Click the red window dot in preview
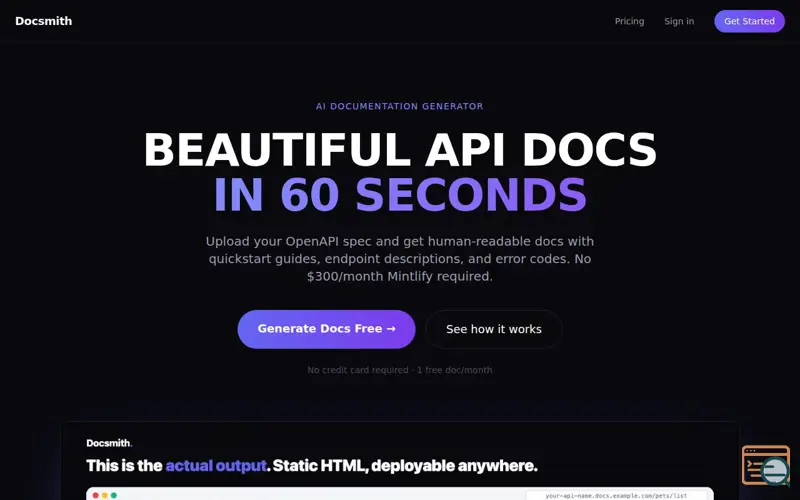Screen dimensions: 800x500 click(x=95, y=495)
